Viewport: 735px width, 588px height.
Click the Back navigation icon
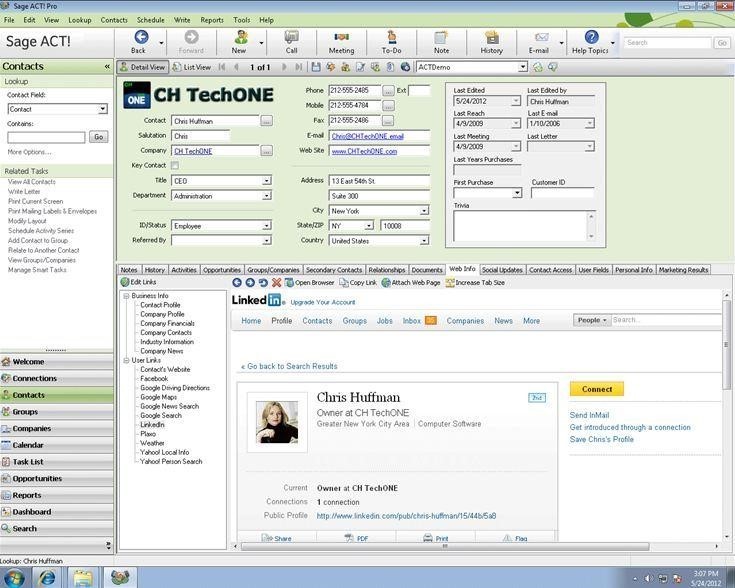click(x=139, y=38)
